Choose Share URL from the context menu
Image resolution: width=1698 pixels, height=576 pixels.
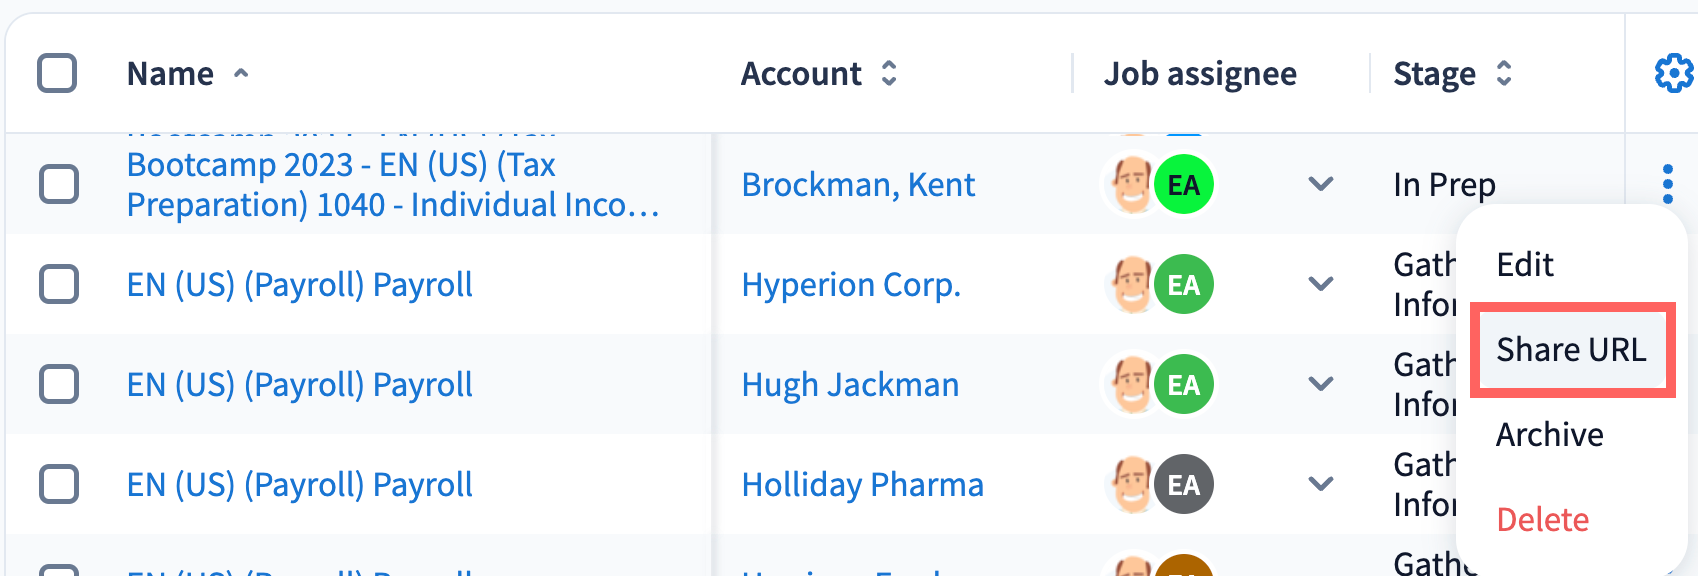click(x=1571, y=350)
